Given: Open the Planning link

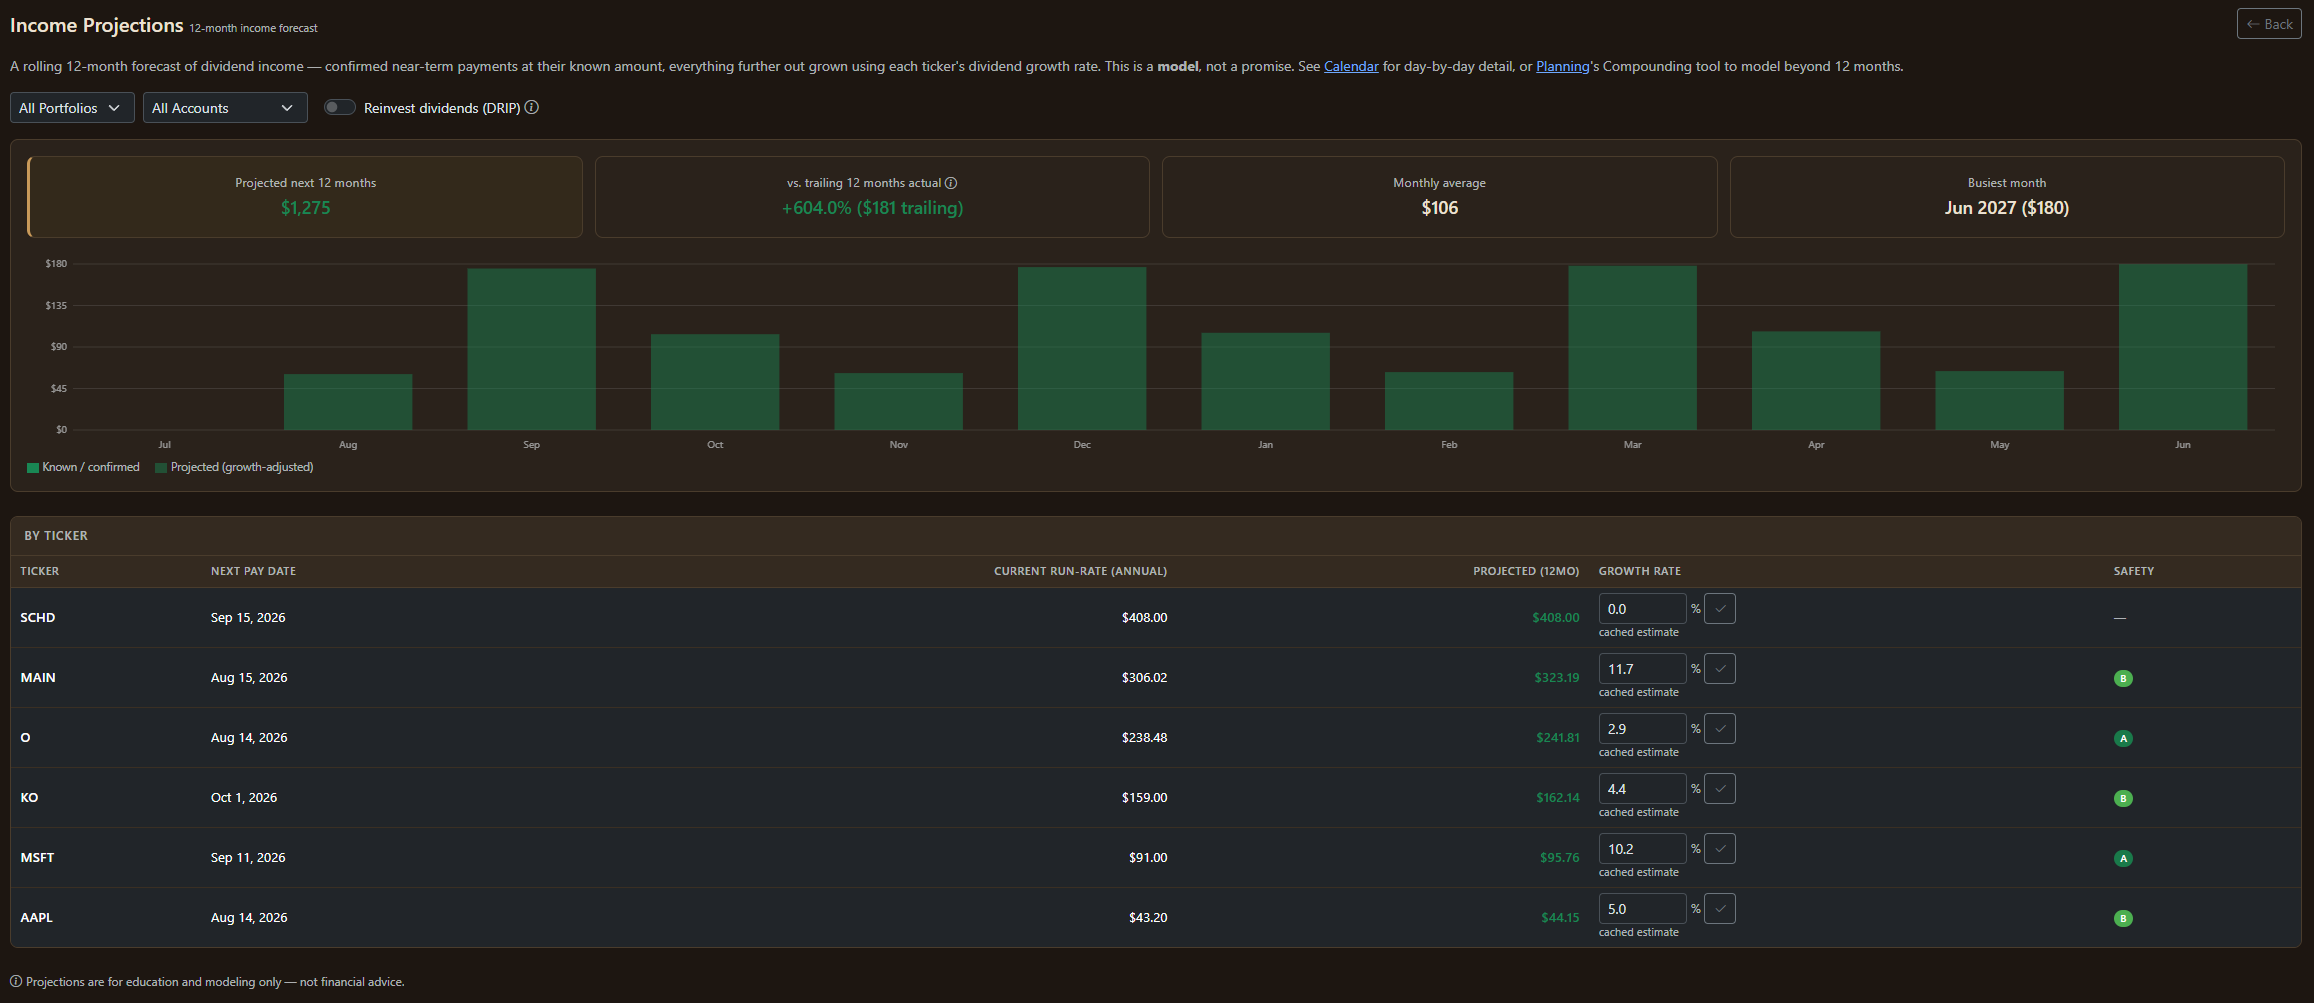Looking at the screenshot, I should pyautogui.click(x=1563, y=66).
